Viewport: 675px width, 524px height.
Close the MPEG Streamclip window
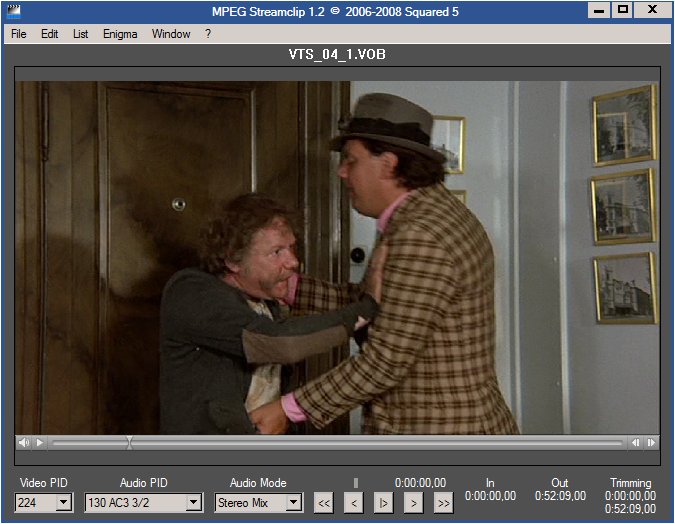[653, 10]
